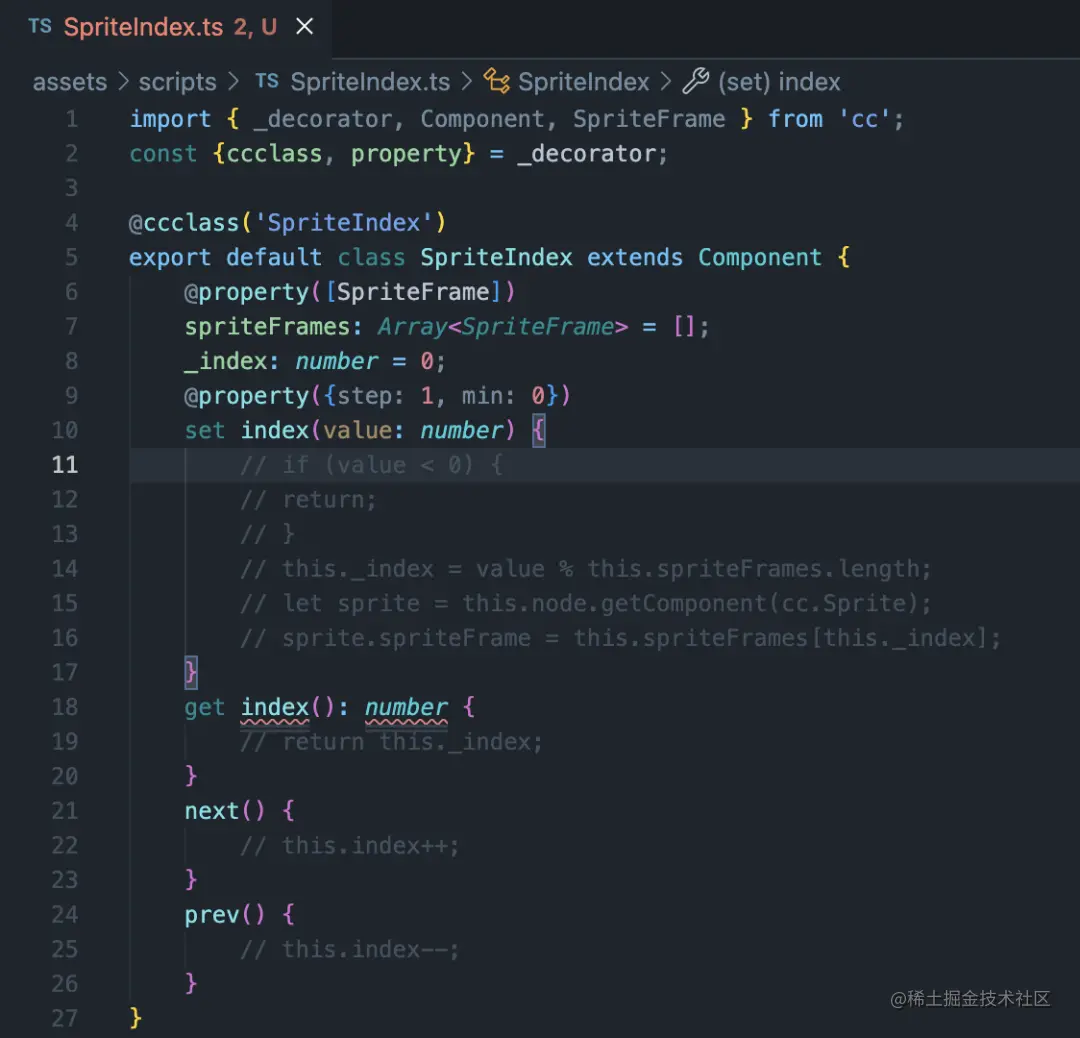Click underlined 'index' in getter on line 18
1080x1038 pixels.
coord(274,707)
